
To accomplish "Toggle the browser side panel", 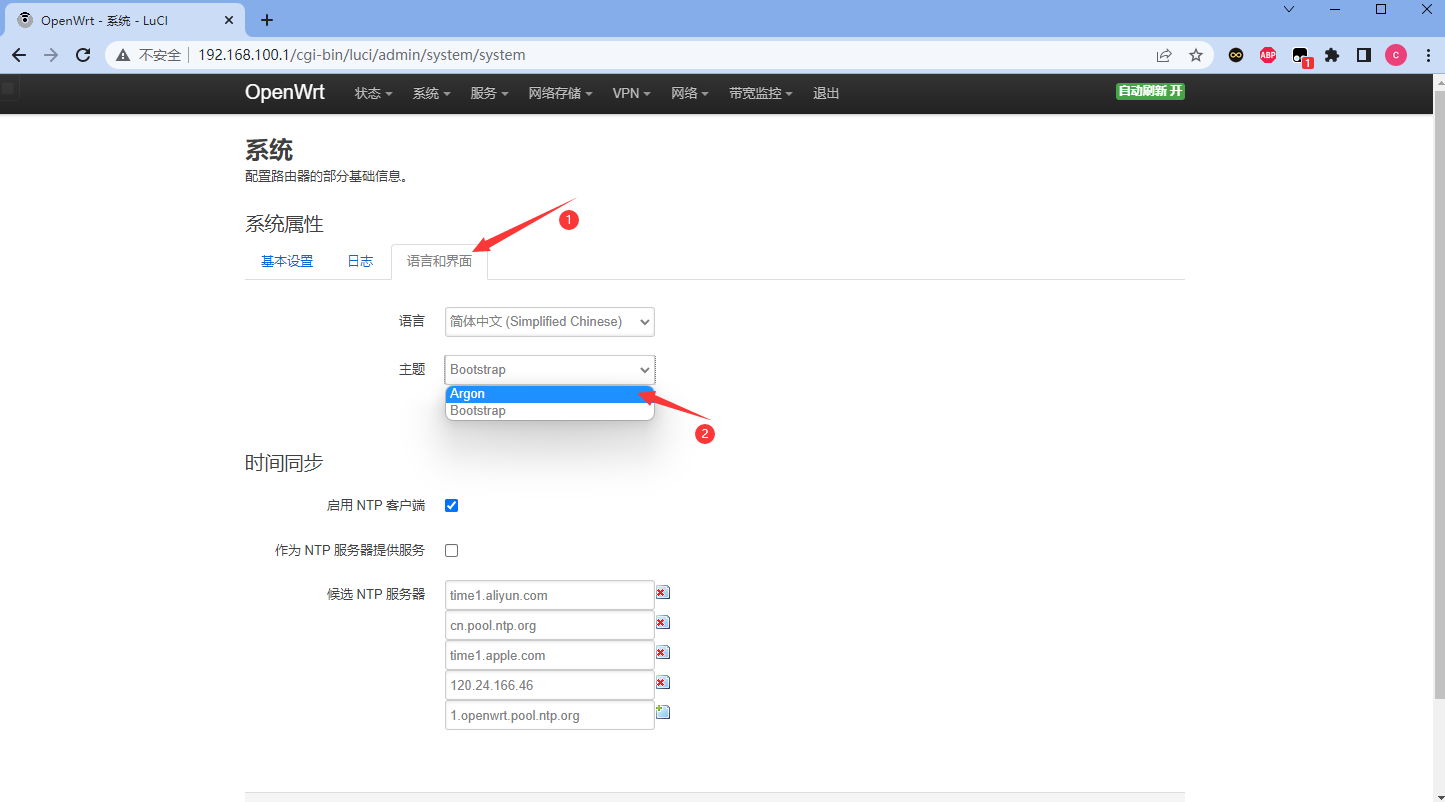I will (x=1364, y=55).
